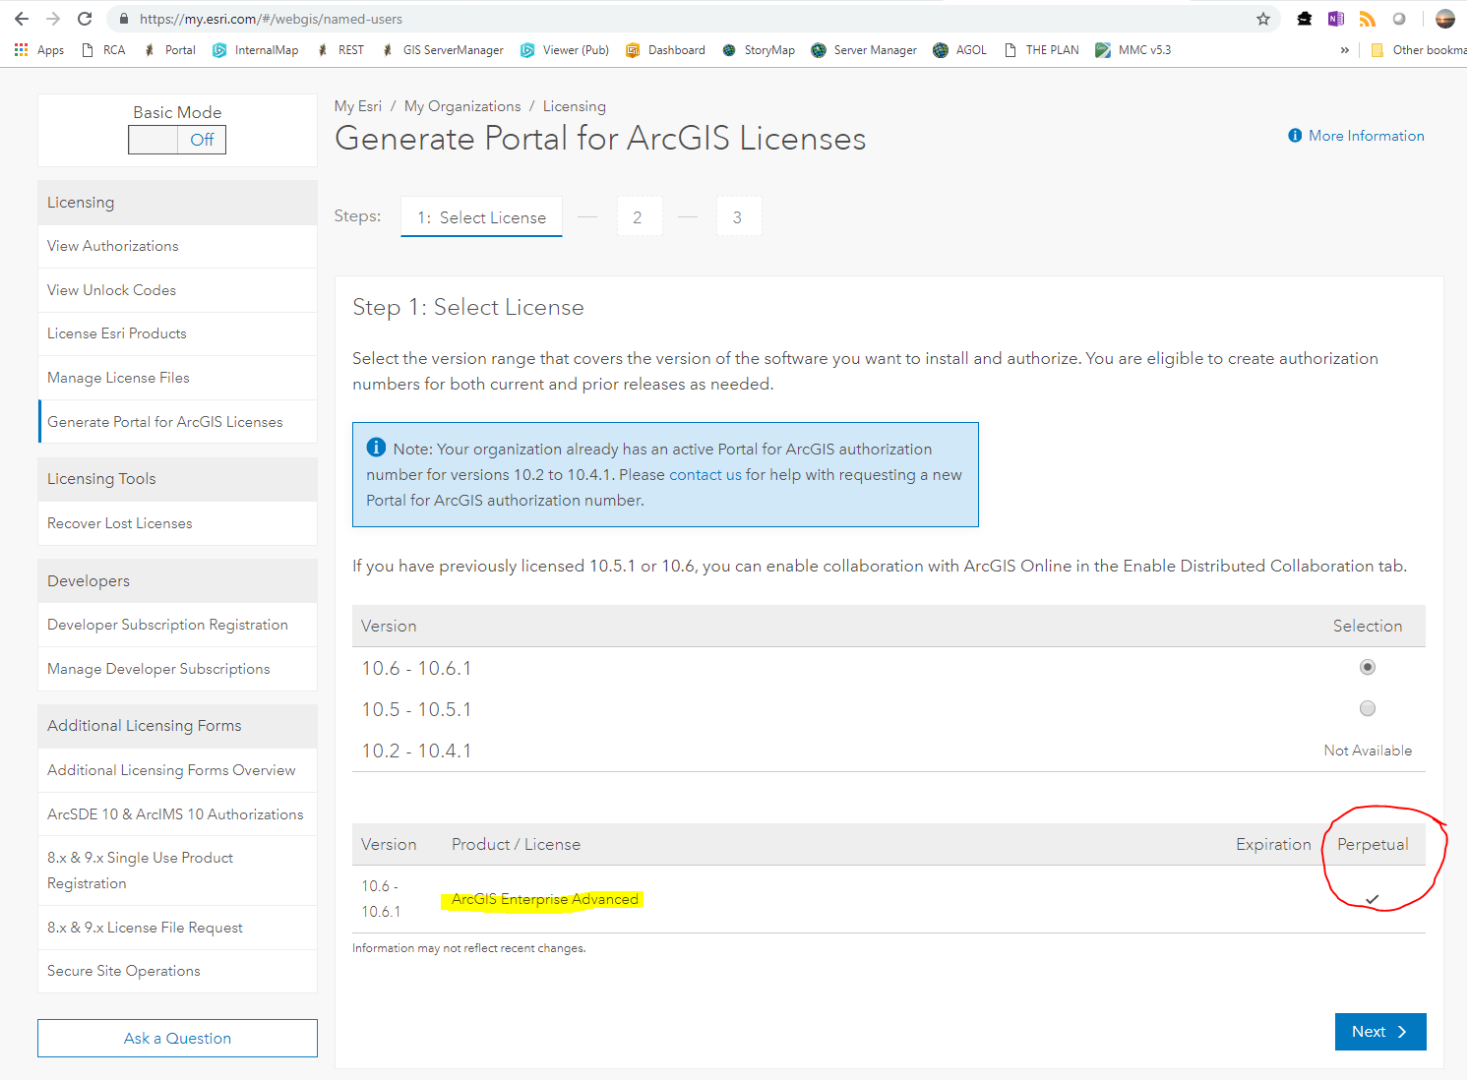Click the info icon beside More Information
The height and width of the screenshot is (1080, 1467).
(x=1295, y=136)
